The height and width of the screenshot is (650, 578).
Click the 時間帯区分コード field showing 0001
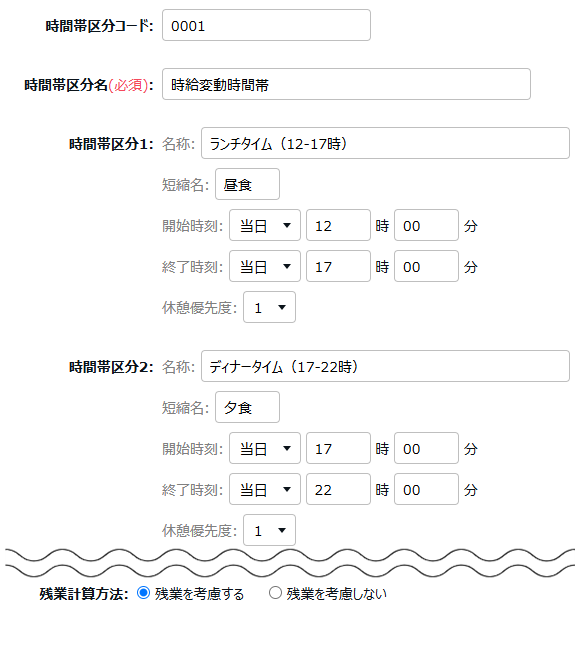click(x=266, y=25)
